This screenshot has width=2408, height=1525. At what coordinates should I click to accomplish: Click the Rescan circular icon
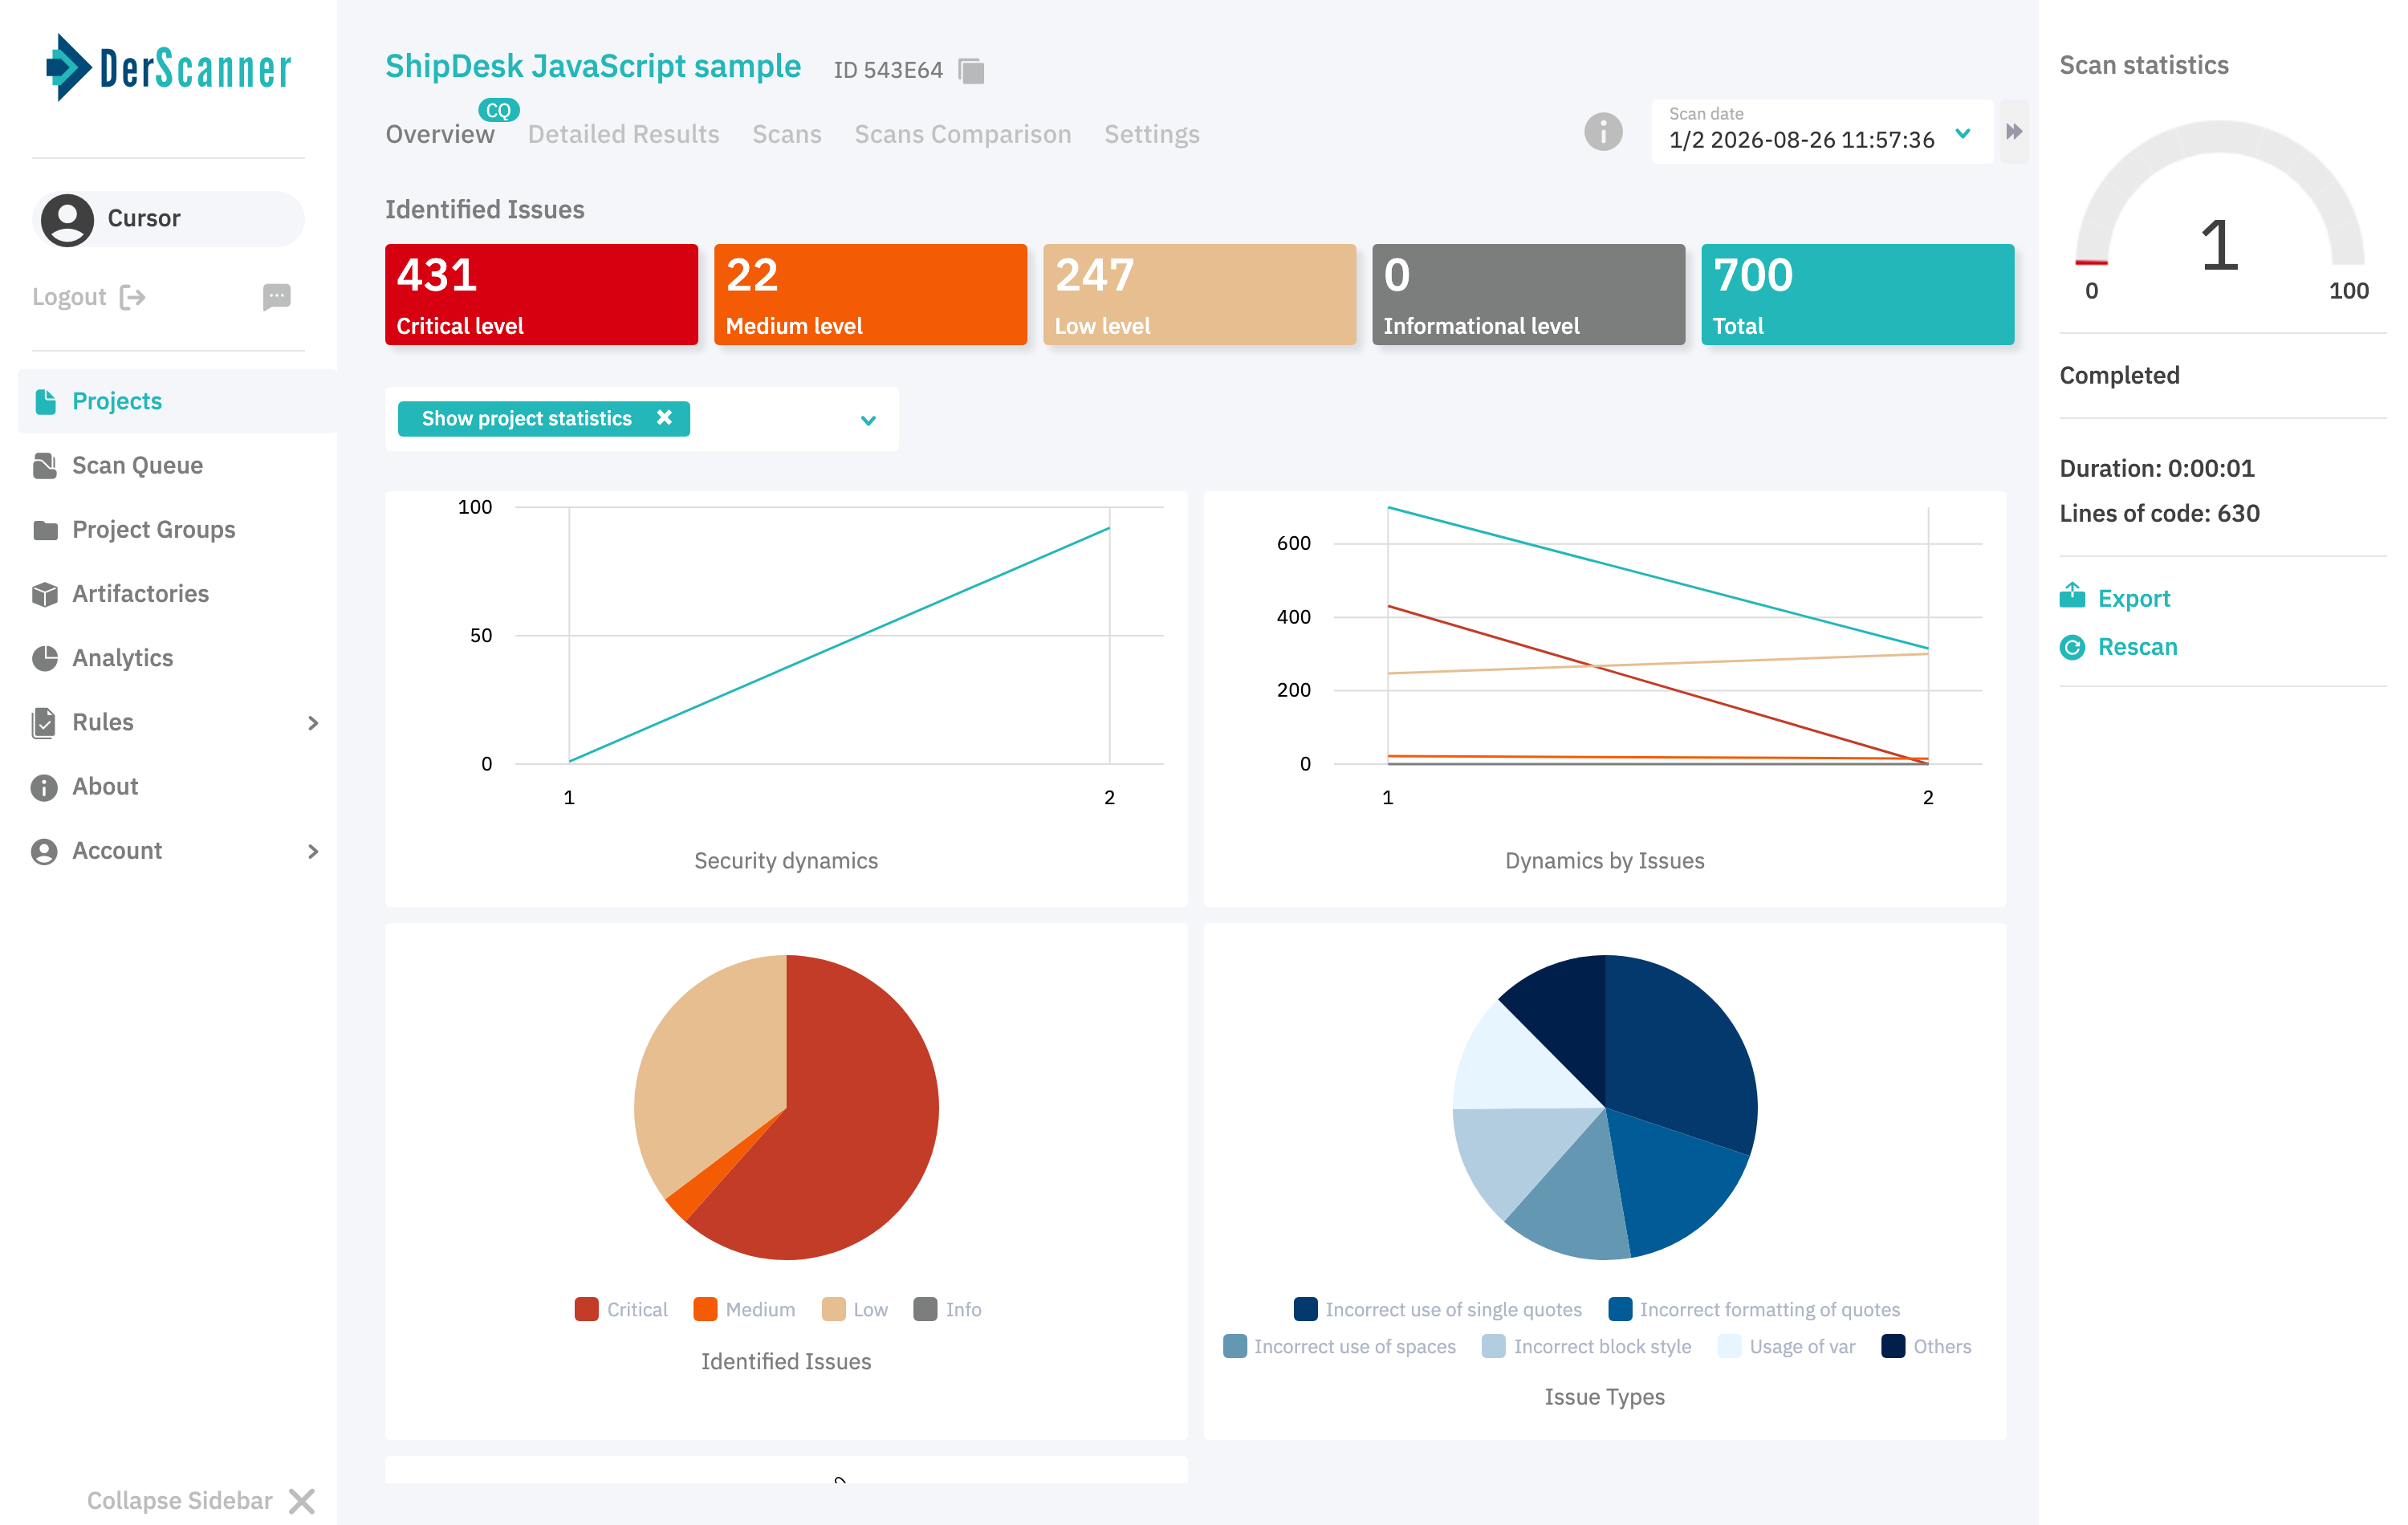[2072, 647]
